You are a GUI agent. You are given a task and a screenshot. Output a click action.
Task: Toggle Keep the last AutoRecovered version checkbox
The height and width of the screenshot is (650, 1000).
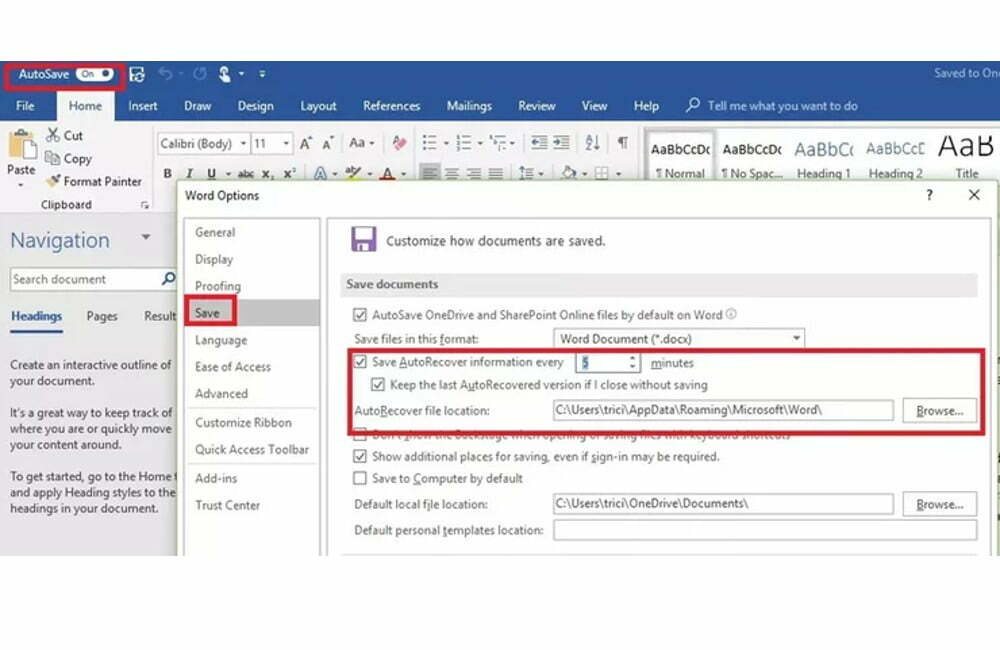378,385
